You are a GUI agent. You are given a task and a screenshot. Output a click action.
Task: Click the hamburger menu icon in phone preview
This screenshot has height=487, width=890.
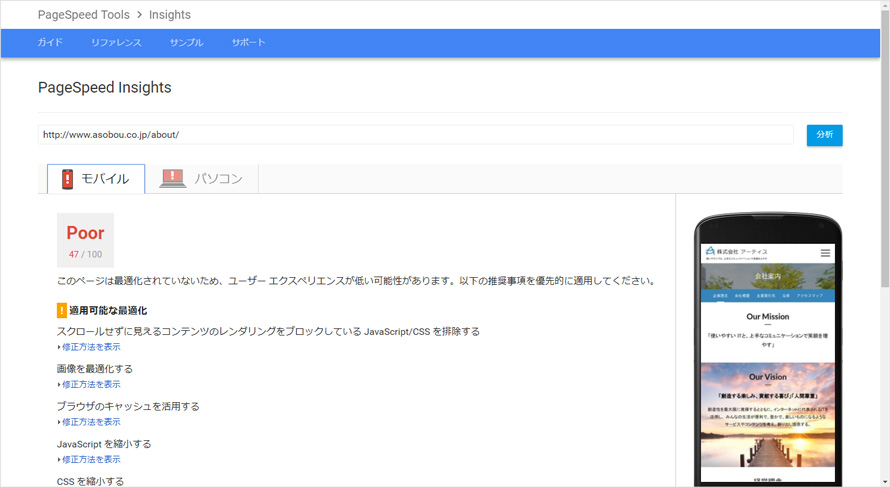[x=825, y=253]
